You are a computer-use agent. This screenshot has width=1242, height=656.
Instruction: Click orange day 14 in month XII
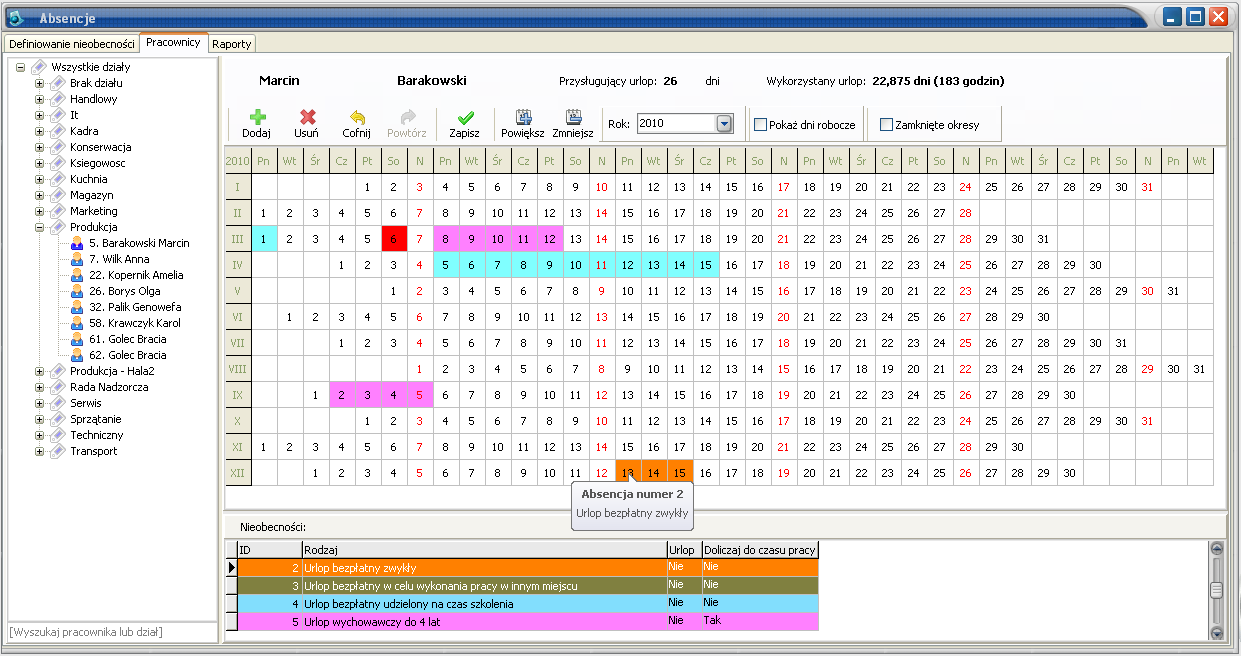(x=653, y=473)
